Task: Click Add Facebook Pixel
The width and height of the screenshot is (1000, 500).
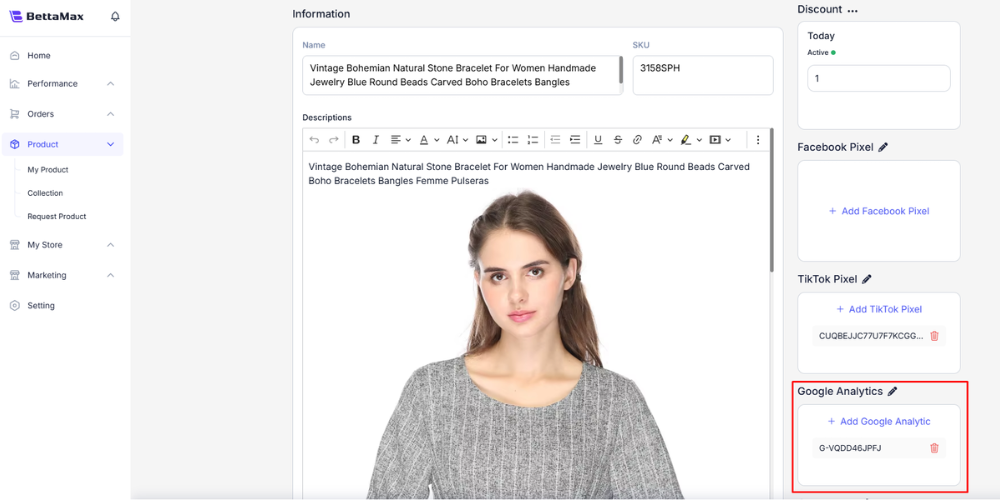Action: 879,211
